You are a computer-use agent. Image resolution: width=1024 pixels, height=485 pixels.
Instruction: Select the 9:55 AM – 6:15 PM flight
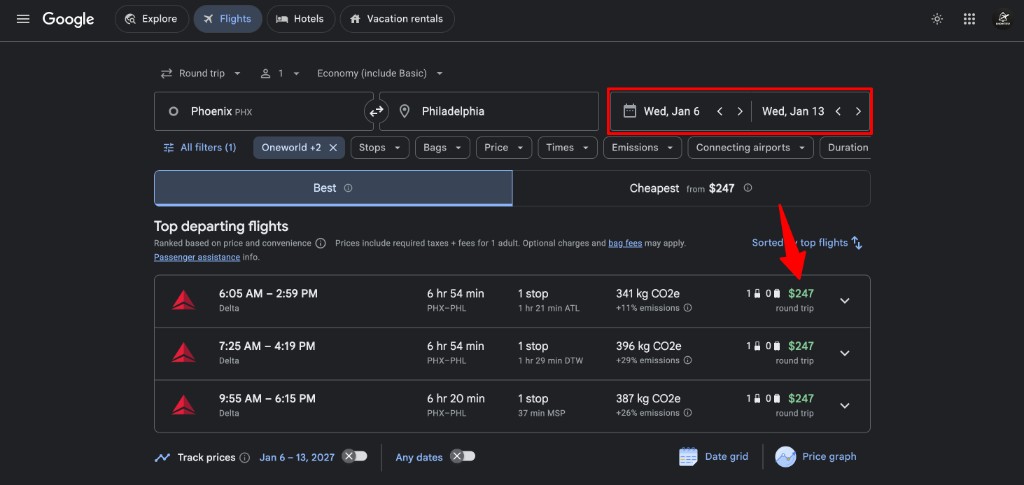(x=512, y=405)
